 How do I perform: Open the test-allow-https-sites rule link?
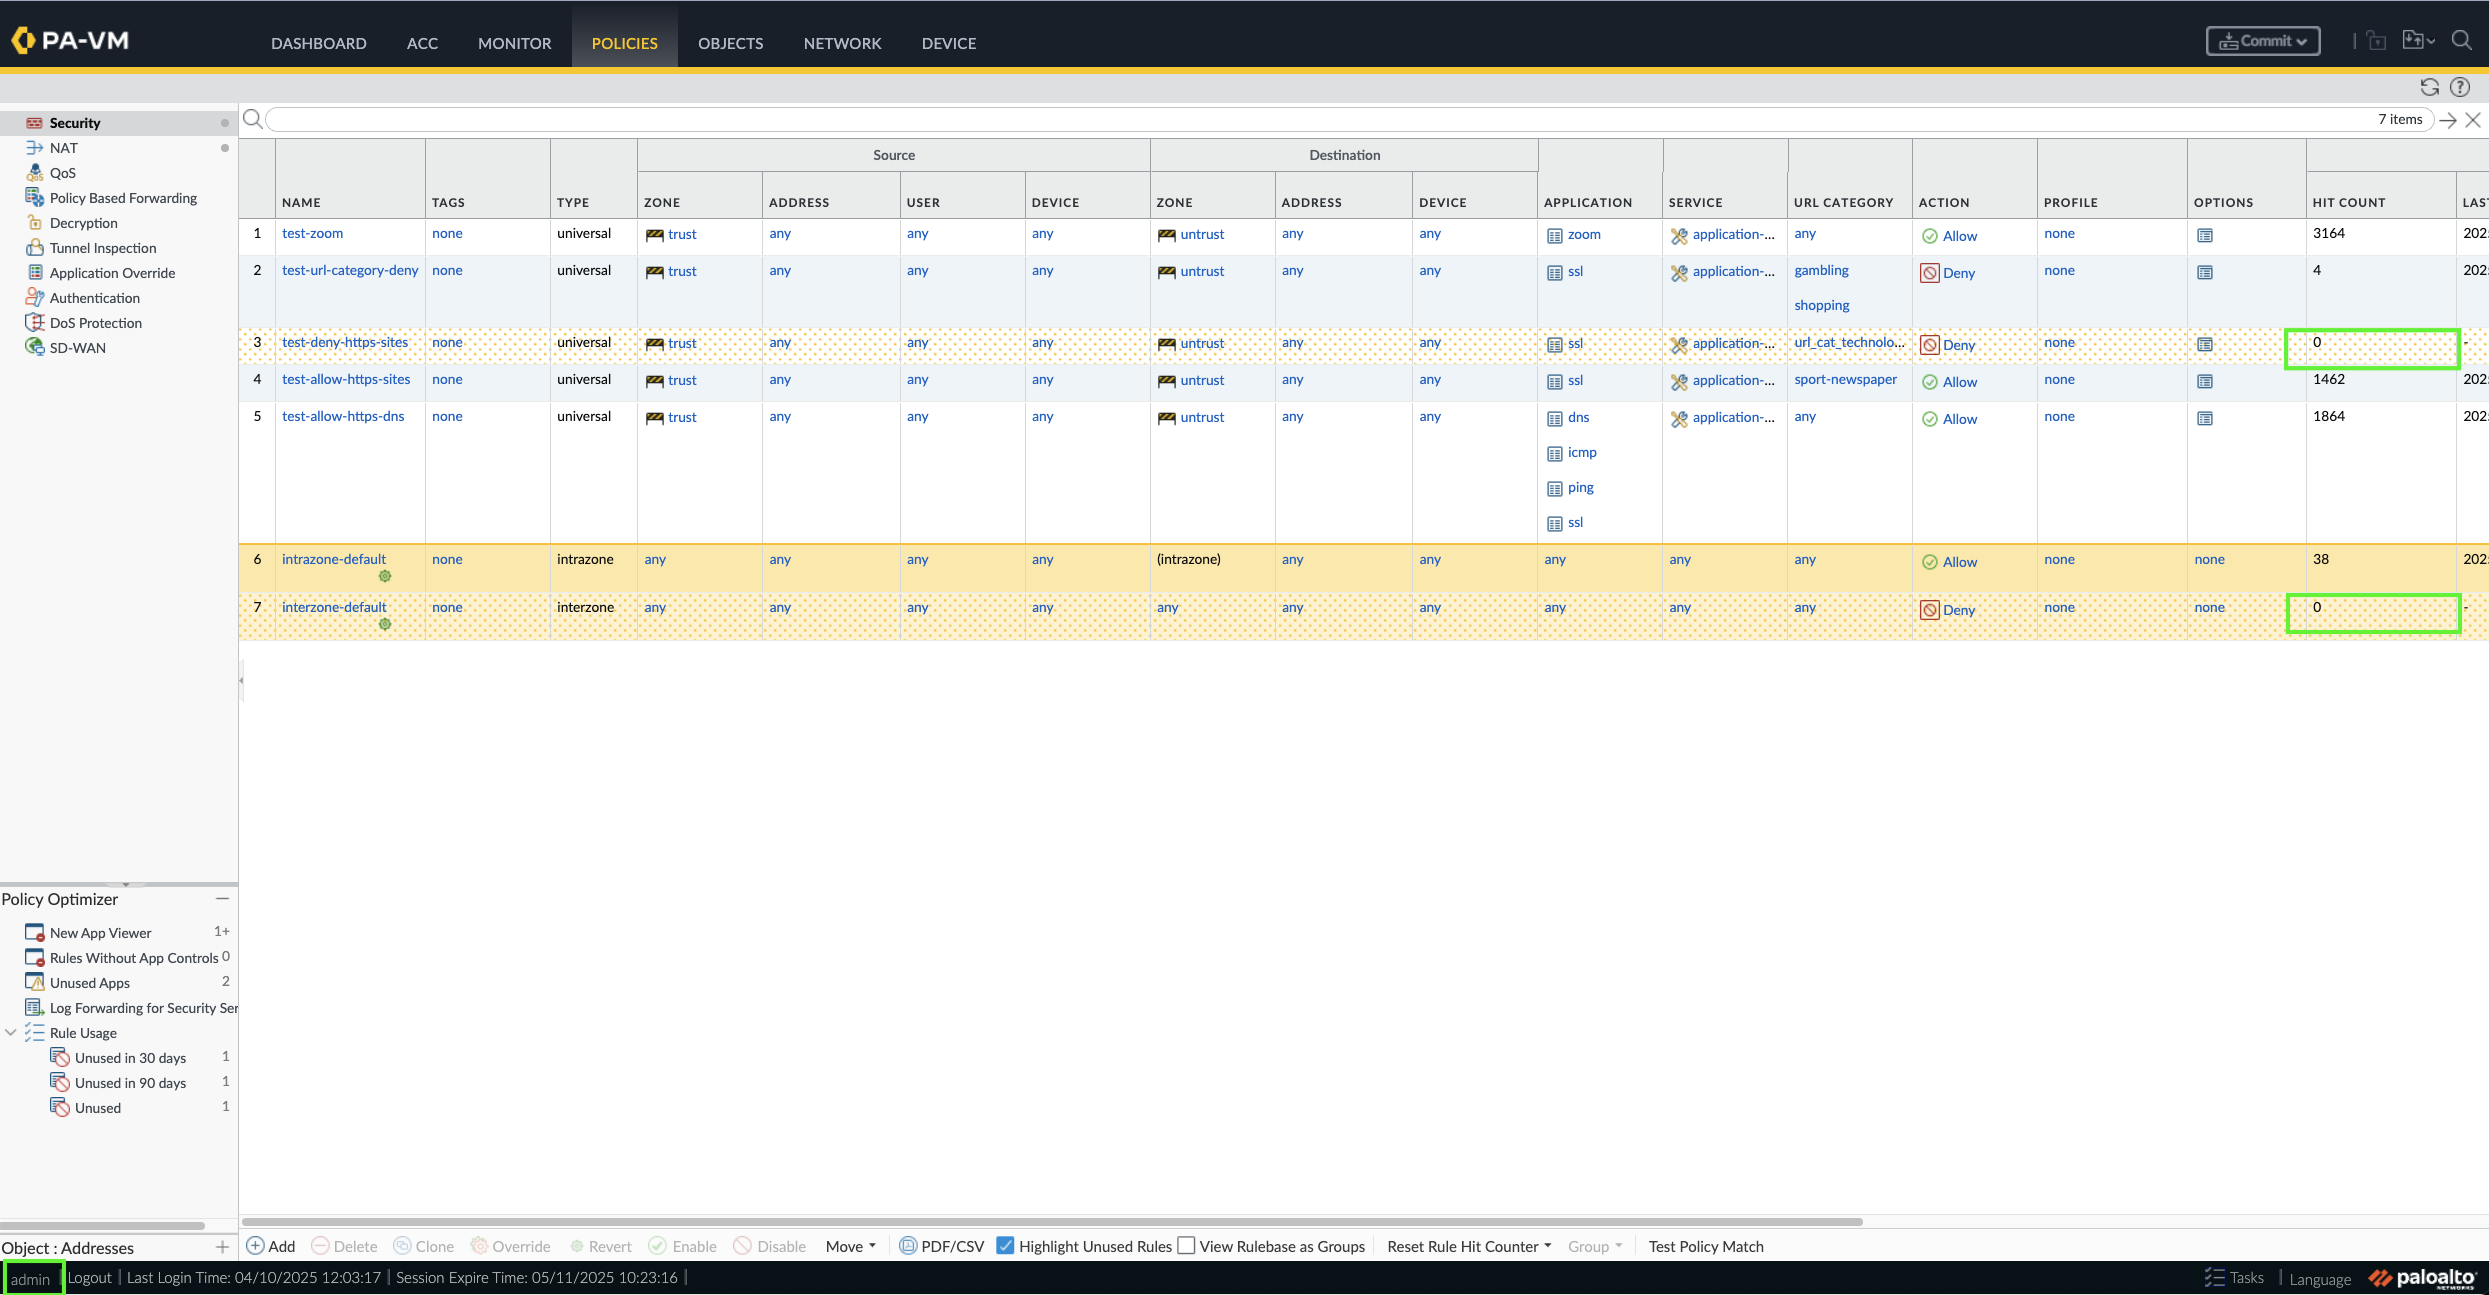tap(346, 380)
